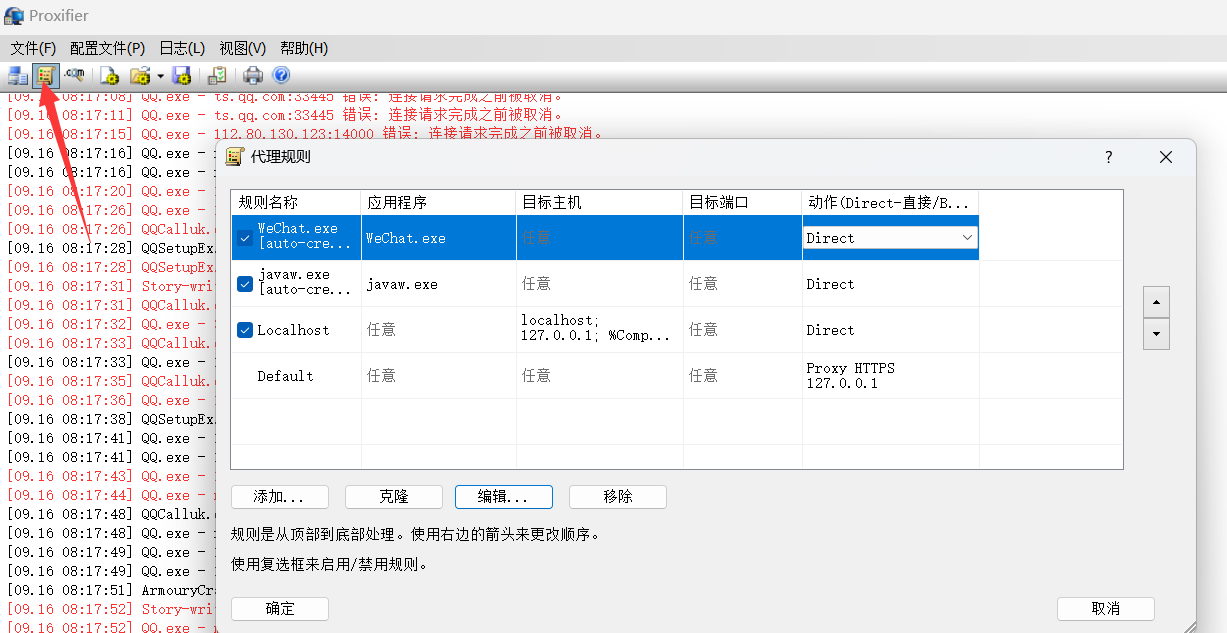Click the Print toolbar icon
This screenshot has height=633, width=1227.
tap(253, 75)
